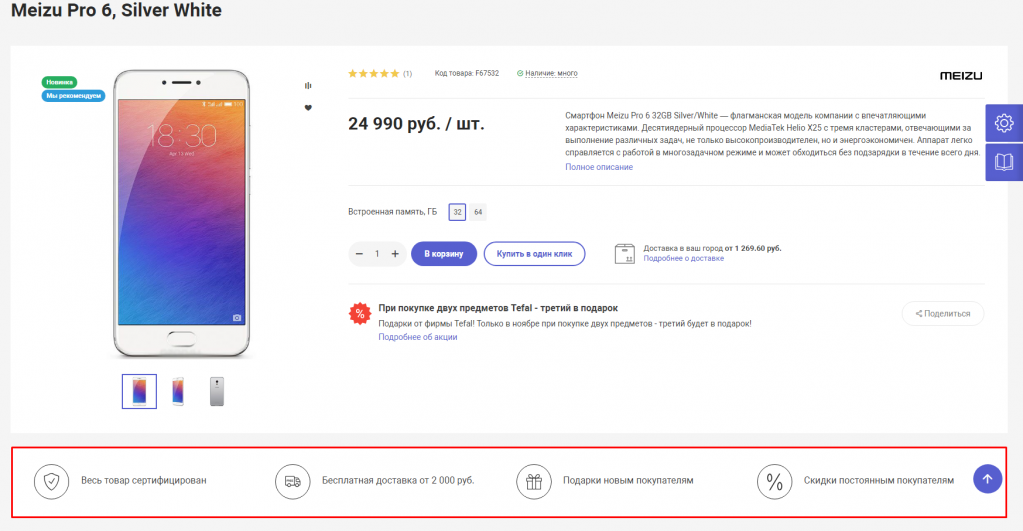Click the quantity input field
The image size is (1023, 531).
[x=377, y=254]
